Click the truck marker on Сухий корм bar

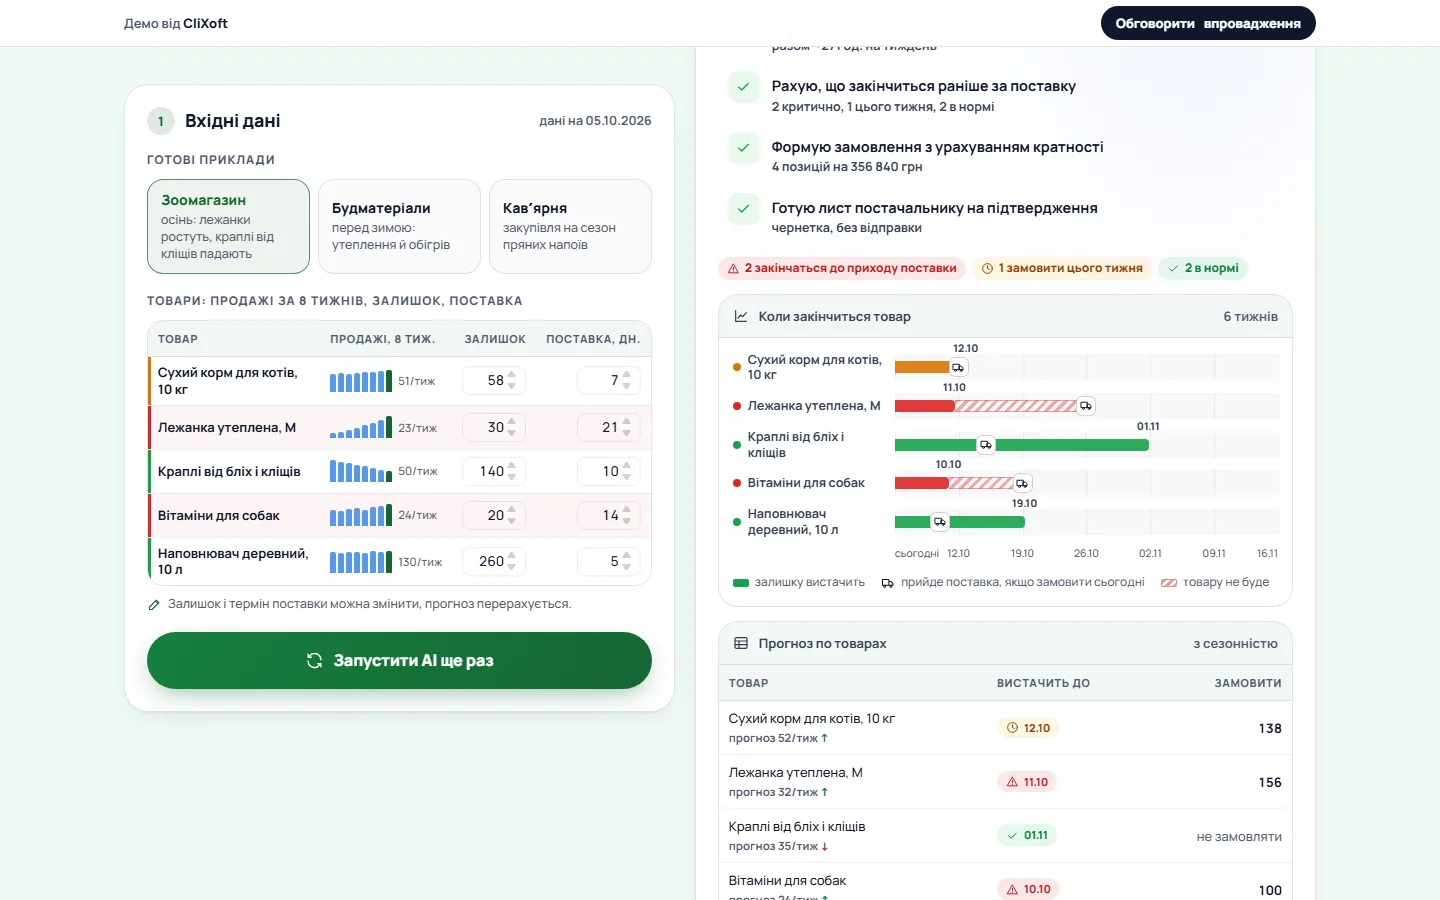coord(958,367)
